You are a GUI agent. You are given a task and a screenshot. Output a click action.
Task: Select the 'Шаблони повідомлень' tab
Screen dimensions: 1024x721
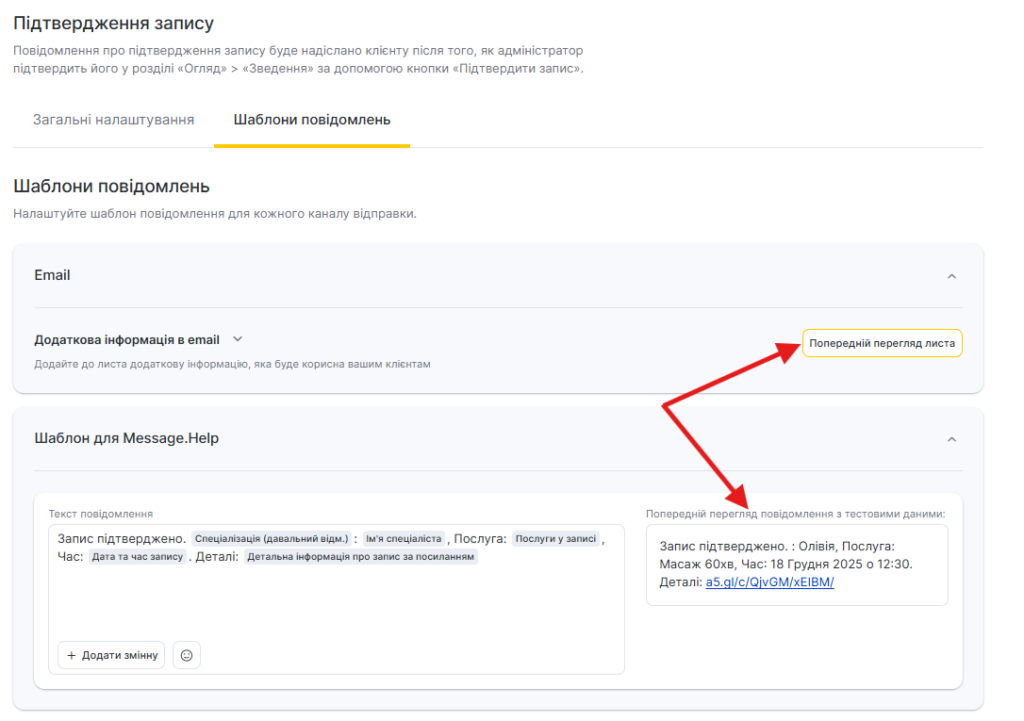pyautogui.click(x=311, y=120)
